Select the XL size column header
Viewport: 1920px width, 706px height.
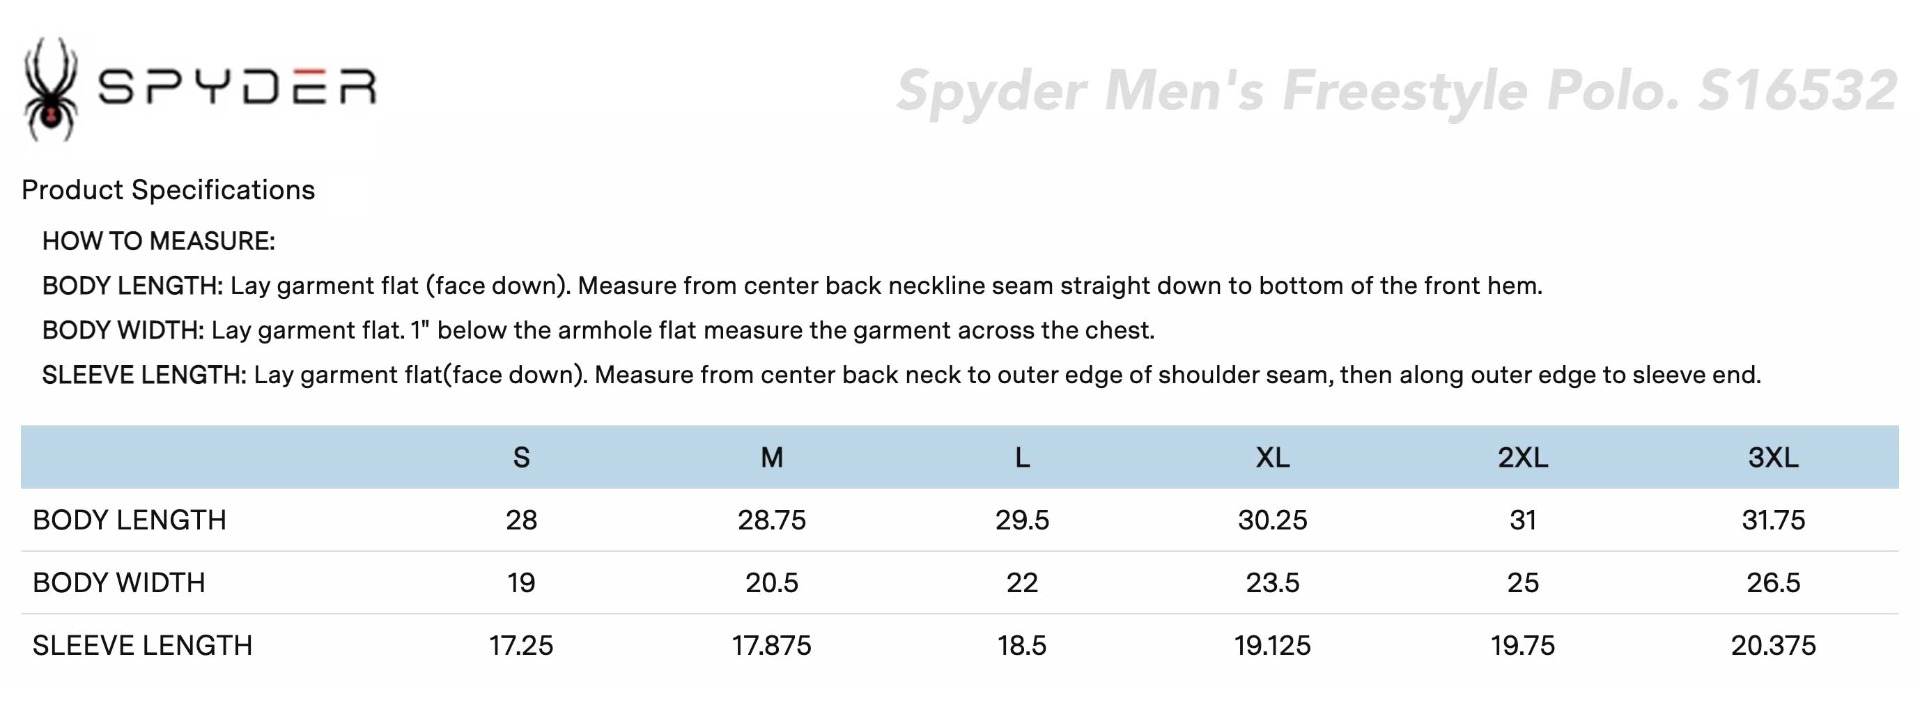(1272, 458)
